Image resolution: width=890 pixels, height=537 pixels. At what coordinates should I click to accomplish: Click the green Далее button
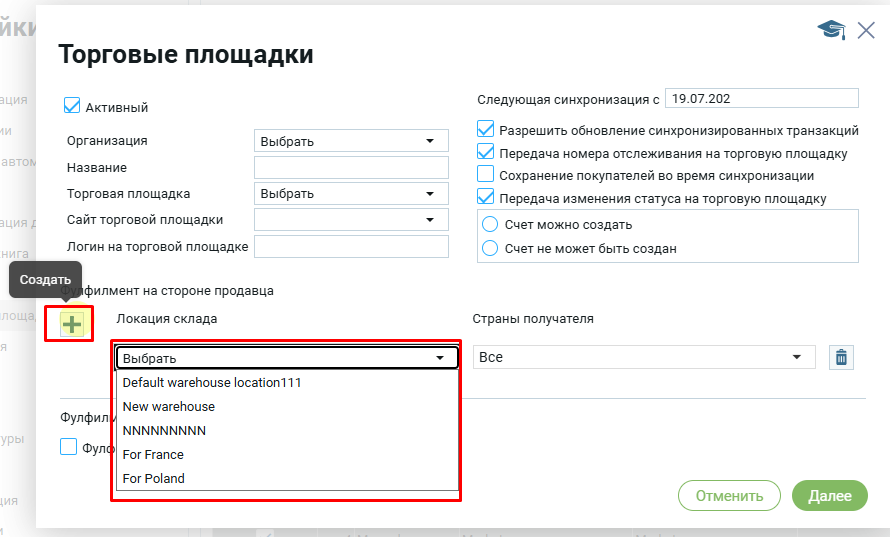pos(829,495)
